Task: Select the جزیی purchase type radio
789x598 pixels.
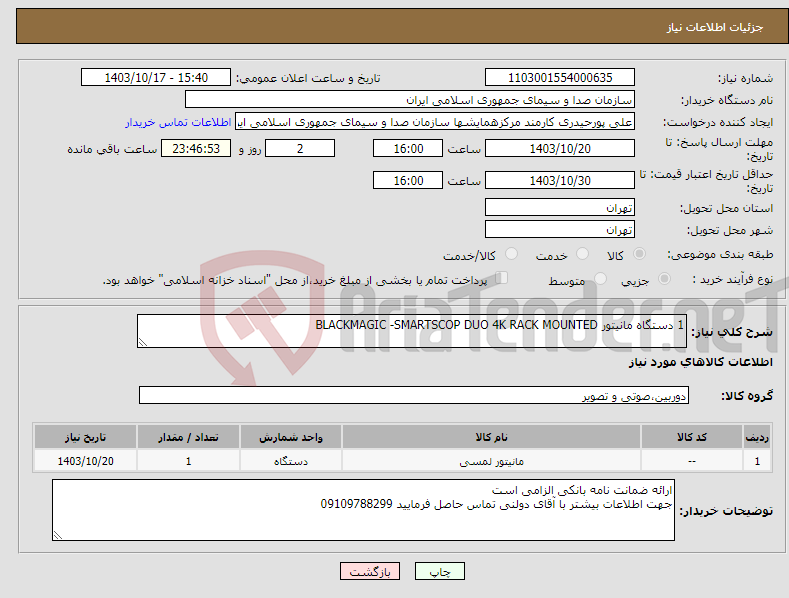Action: pos(664,278)
